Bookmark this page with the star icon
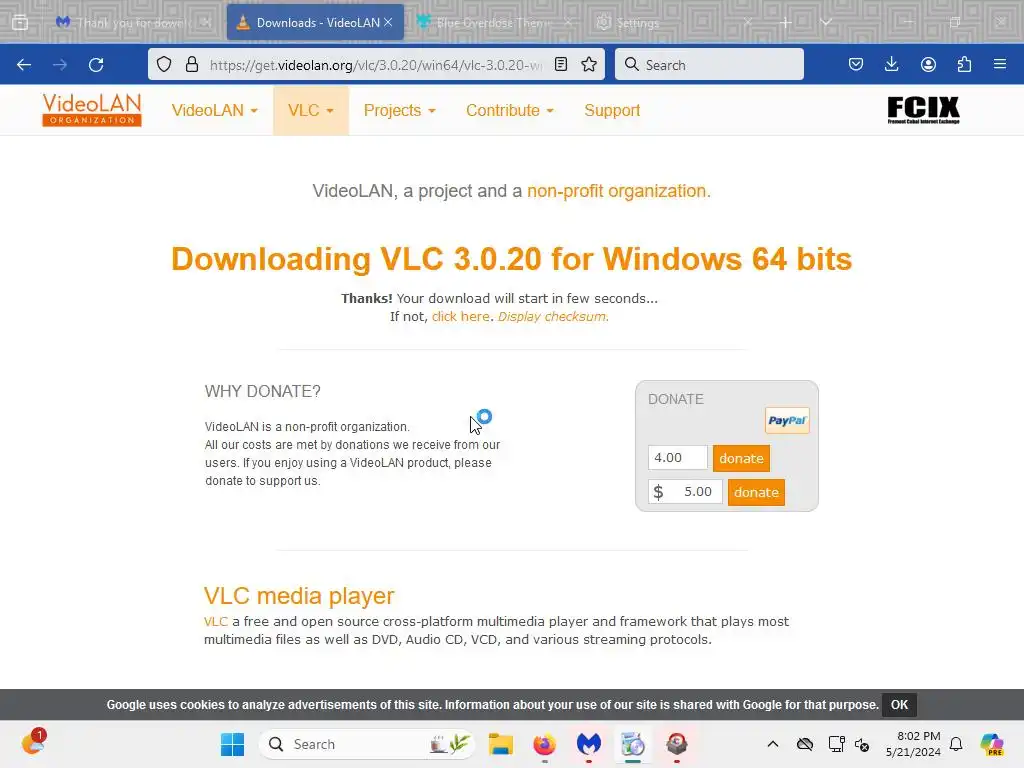Screen dimensions: 1024x768 click(x=589, y=64)
